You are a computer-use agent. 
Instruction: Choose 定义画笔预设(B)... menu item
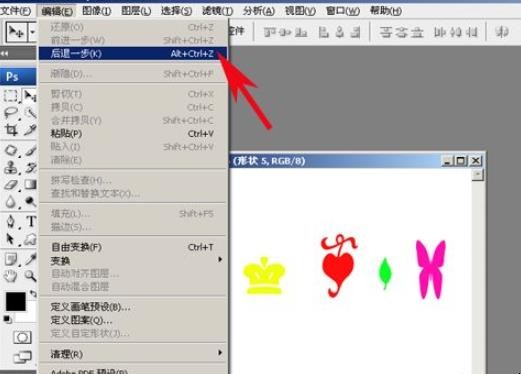133,307
